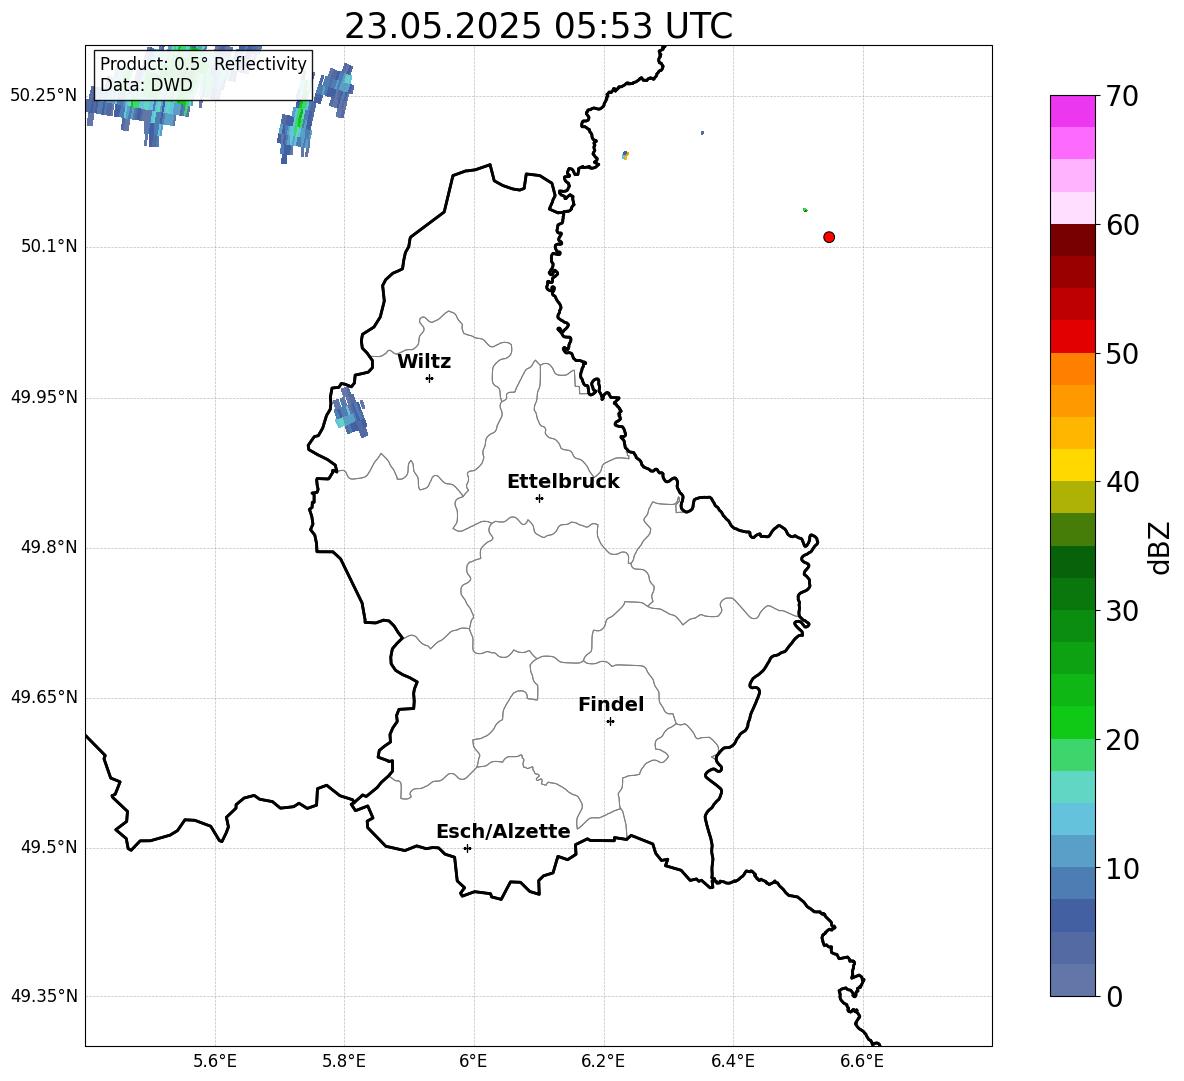Click the Ettelbruck city label
The width and height of the screenshot is (1184, 1081).
point(563,482)
